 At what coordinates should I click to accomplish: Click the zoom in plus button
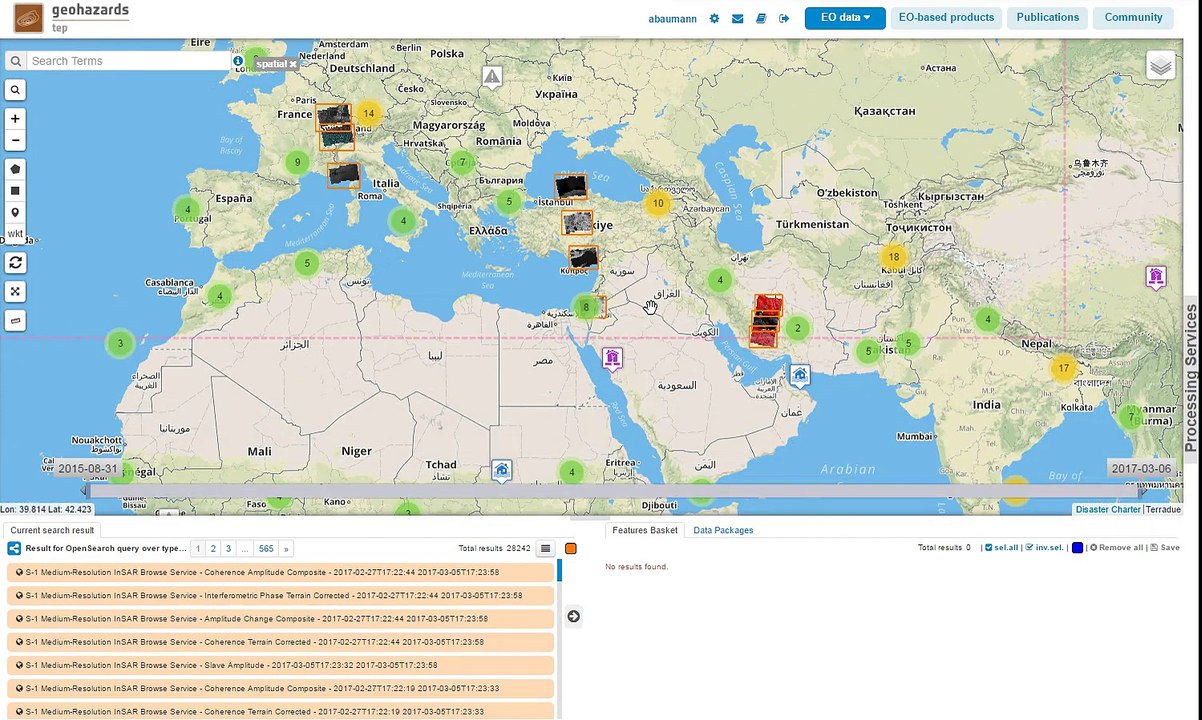[16, 118]
